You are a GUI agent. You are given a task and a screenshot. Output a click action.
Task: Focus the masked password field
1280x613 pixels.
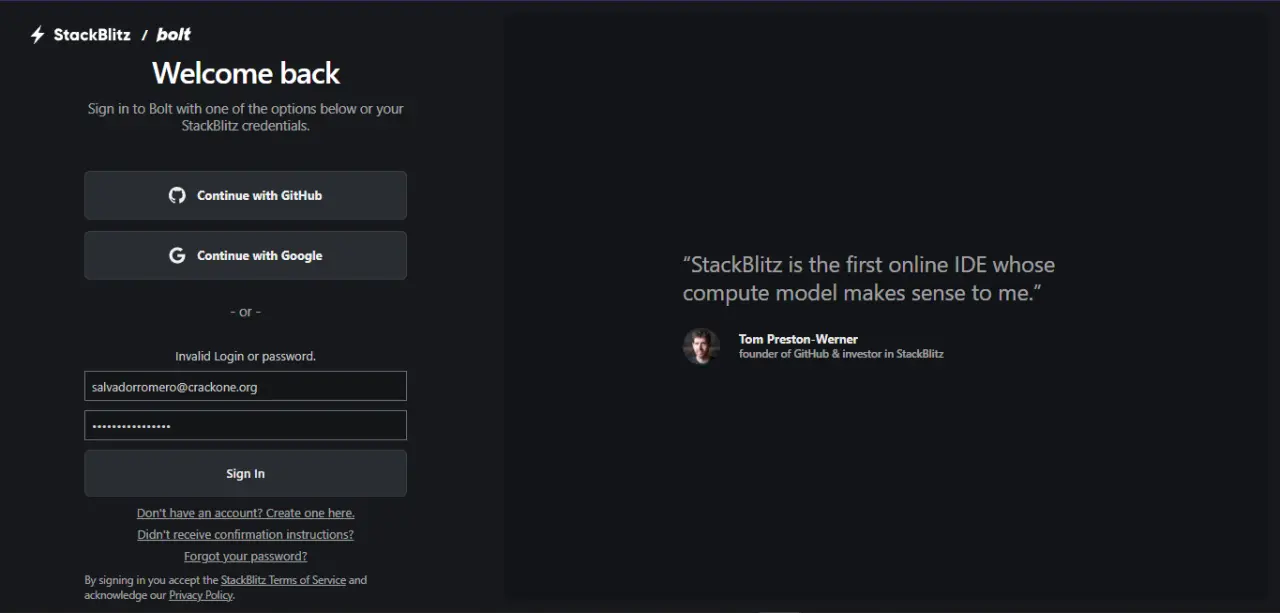tap(245, 425)
